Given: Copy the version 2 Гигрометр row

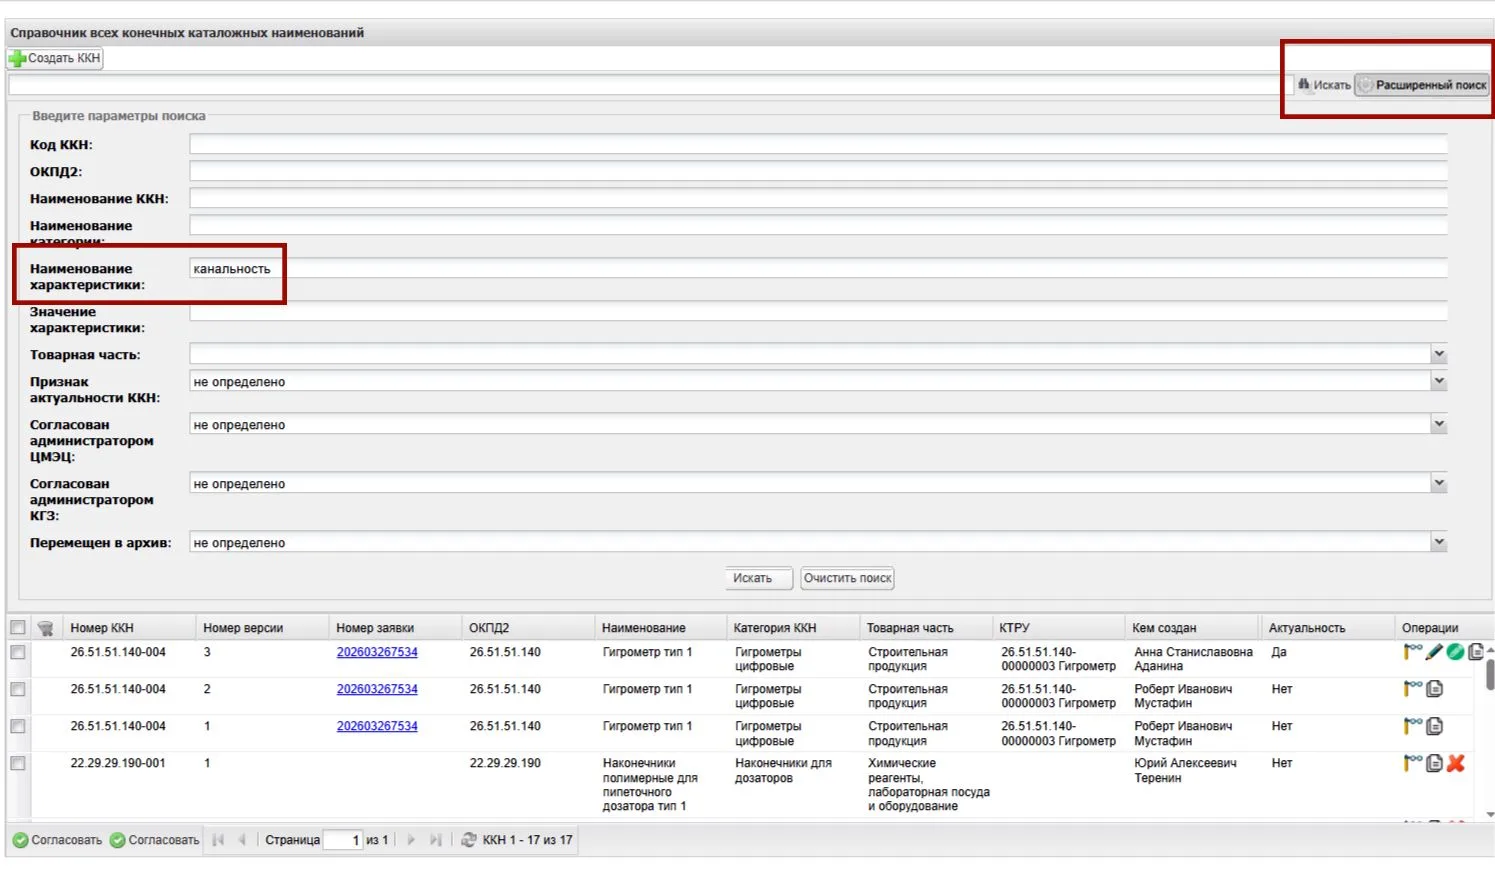Looking at the screenshot, I should coord(1435,688).
